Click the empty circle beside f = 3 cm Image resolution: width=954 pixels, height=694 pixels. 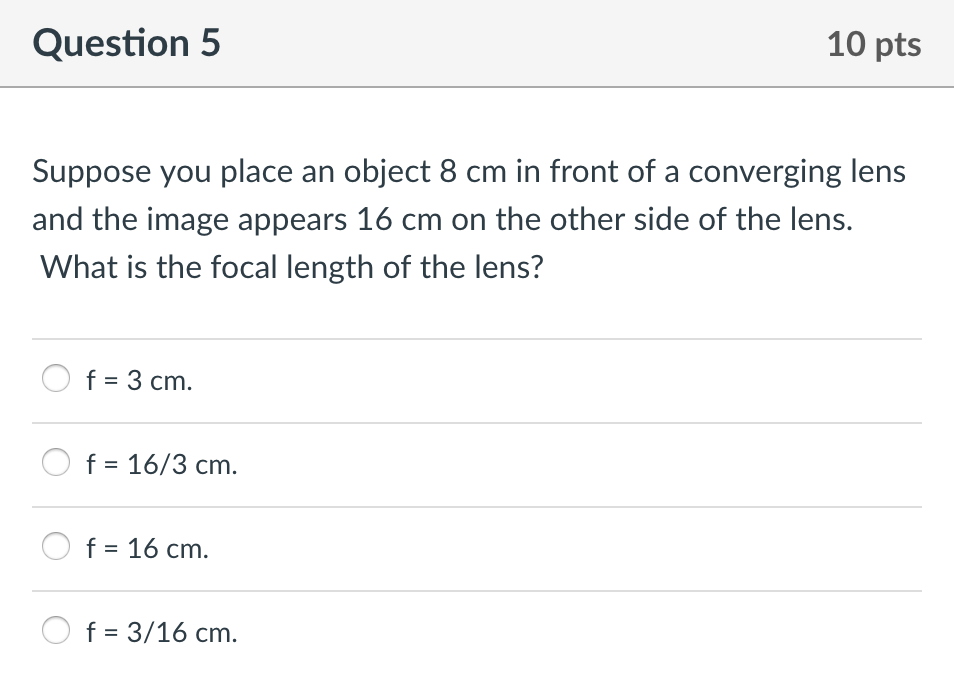pos(56,378)
